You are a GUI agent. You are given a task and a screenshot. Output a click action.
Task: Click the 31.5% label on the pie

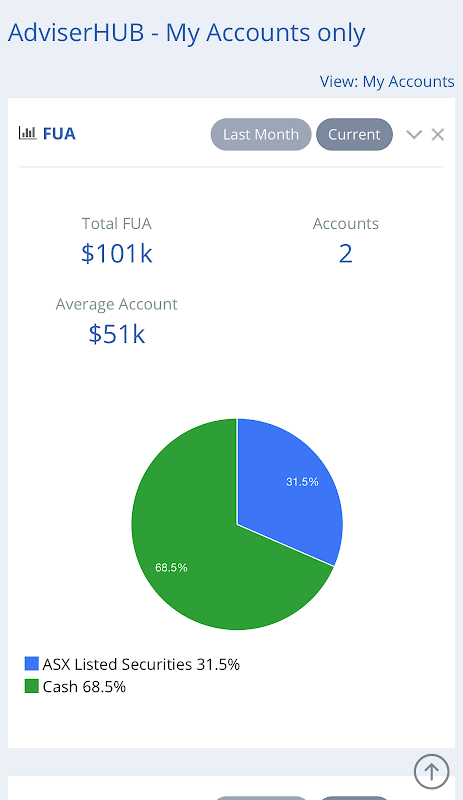tap(302, 482)
